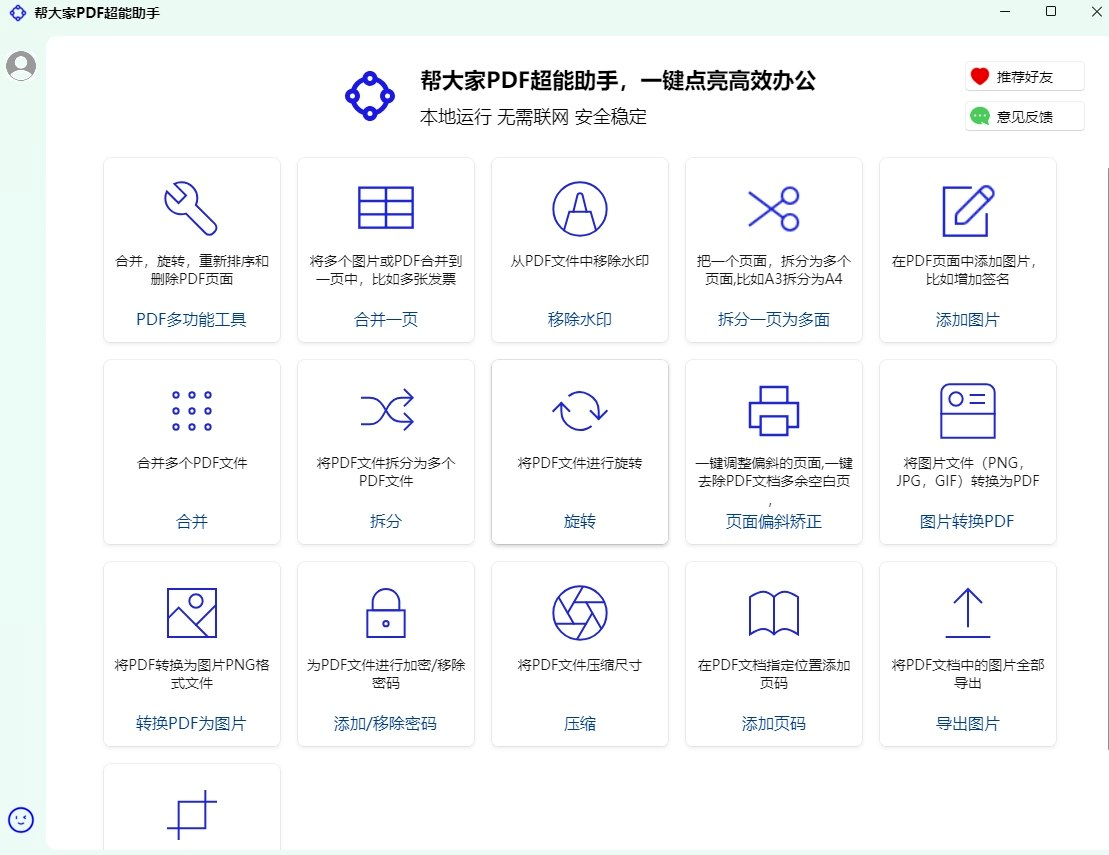Click the 旋转 link label
The height and width of the screenshot is (855, 1109).
579,522
